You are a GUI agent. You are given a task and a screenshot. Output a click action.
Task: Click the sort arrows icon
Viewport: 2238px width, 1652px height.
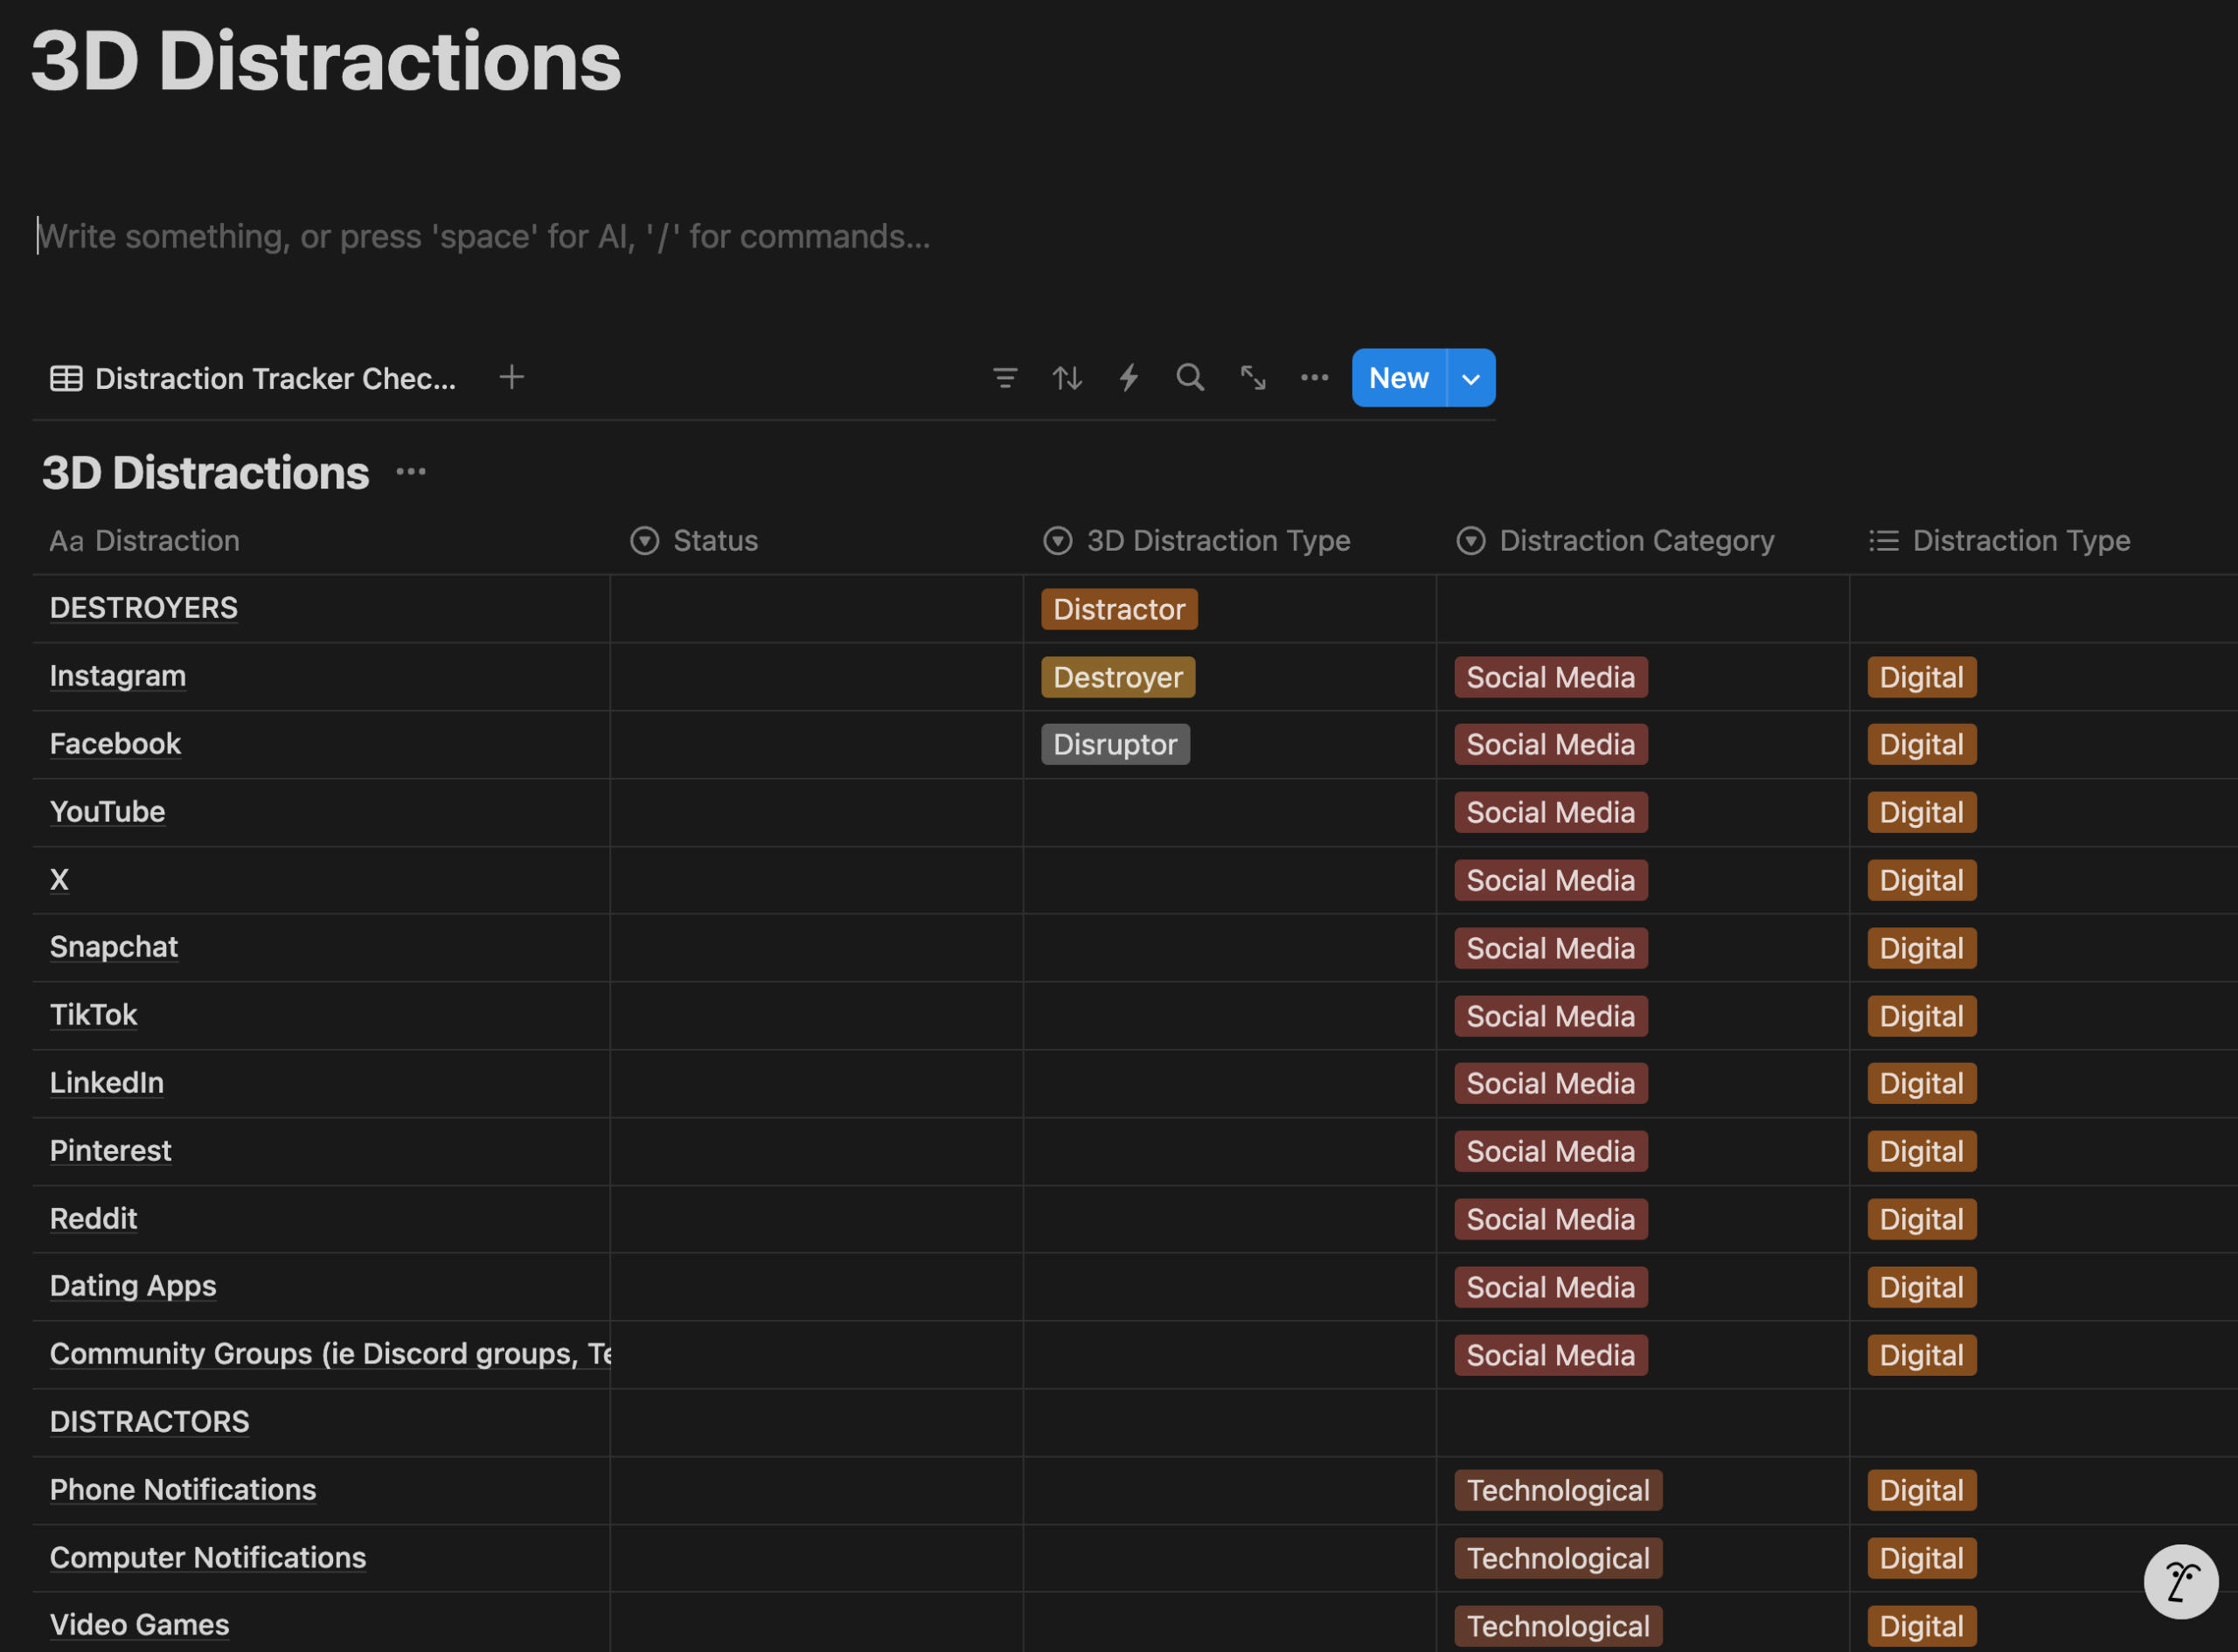pyautogui.click(x=1067, y=378)
